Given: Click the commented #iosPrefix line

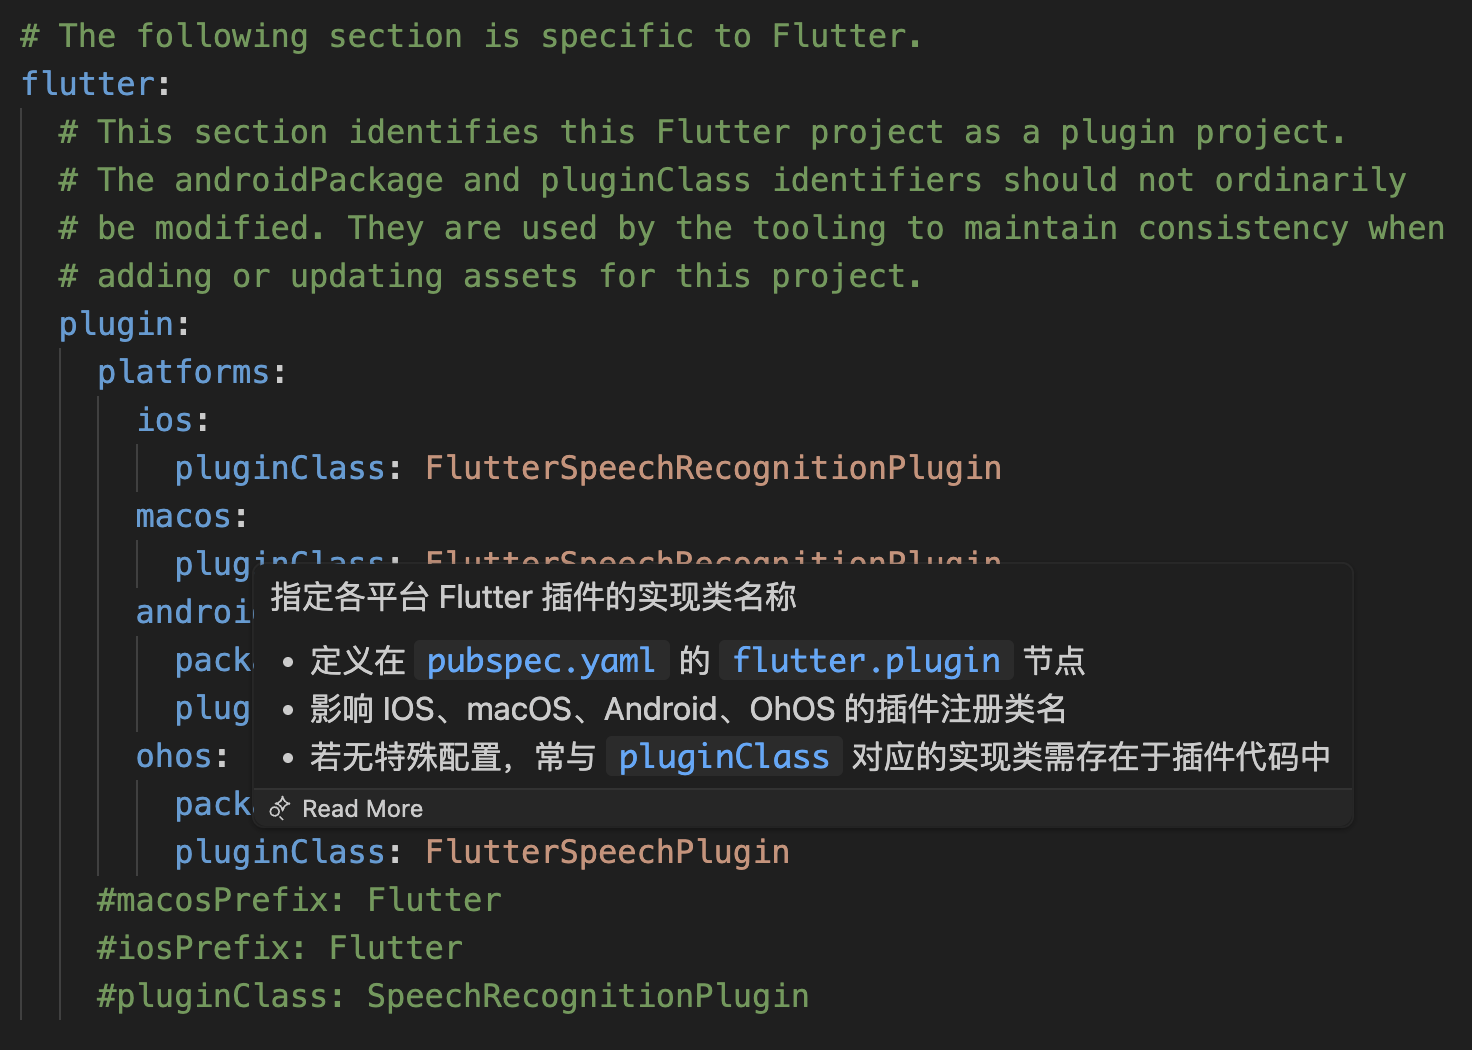Looking at the screenshot, I should point(280,948).
